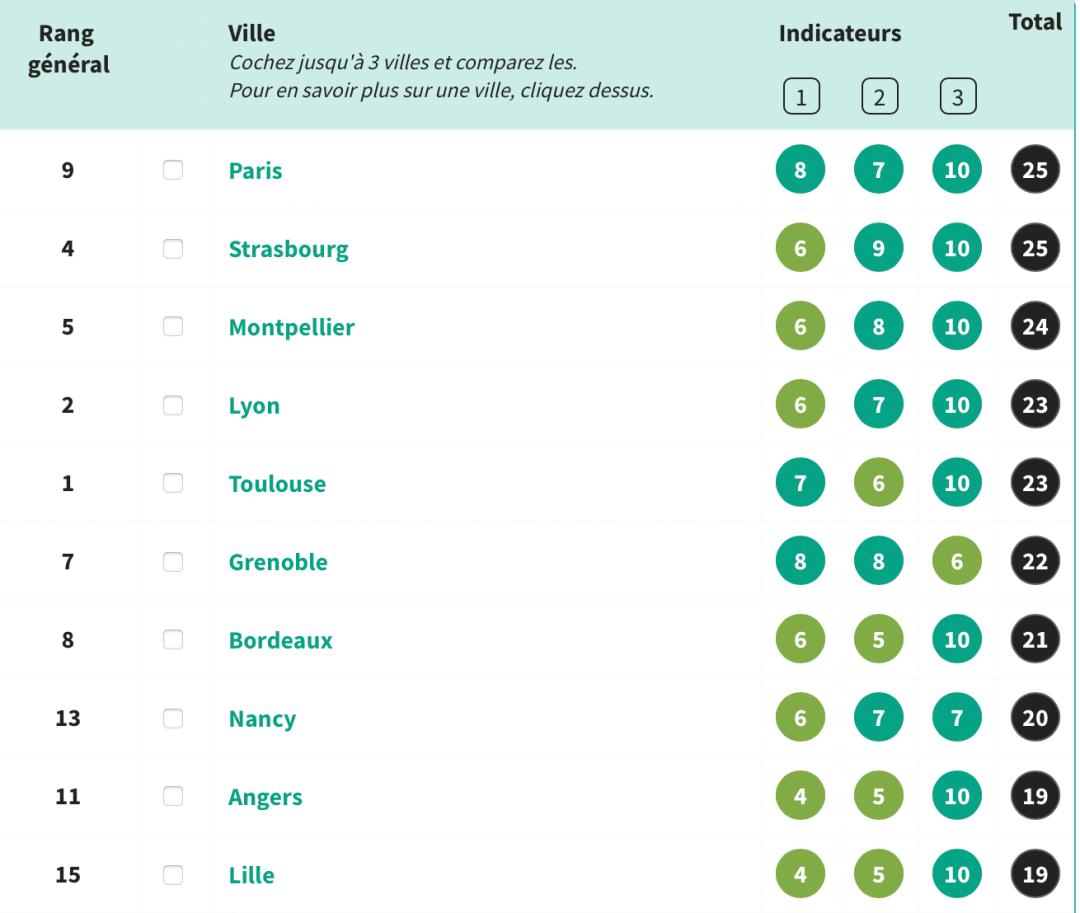Click the Toulouse city link
This screenshot has height=913, width=1080.
point(276,485)
